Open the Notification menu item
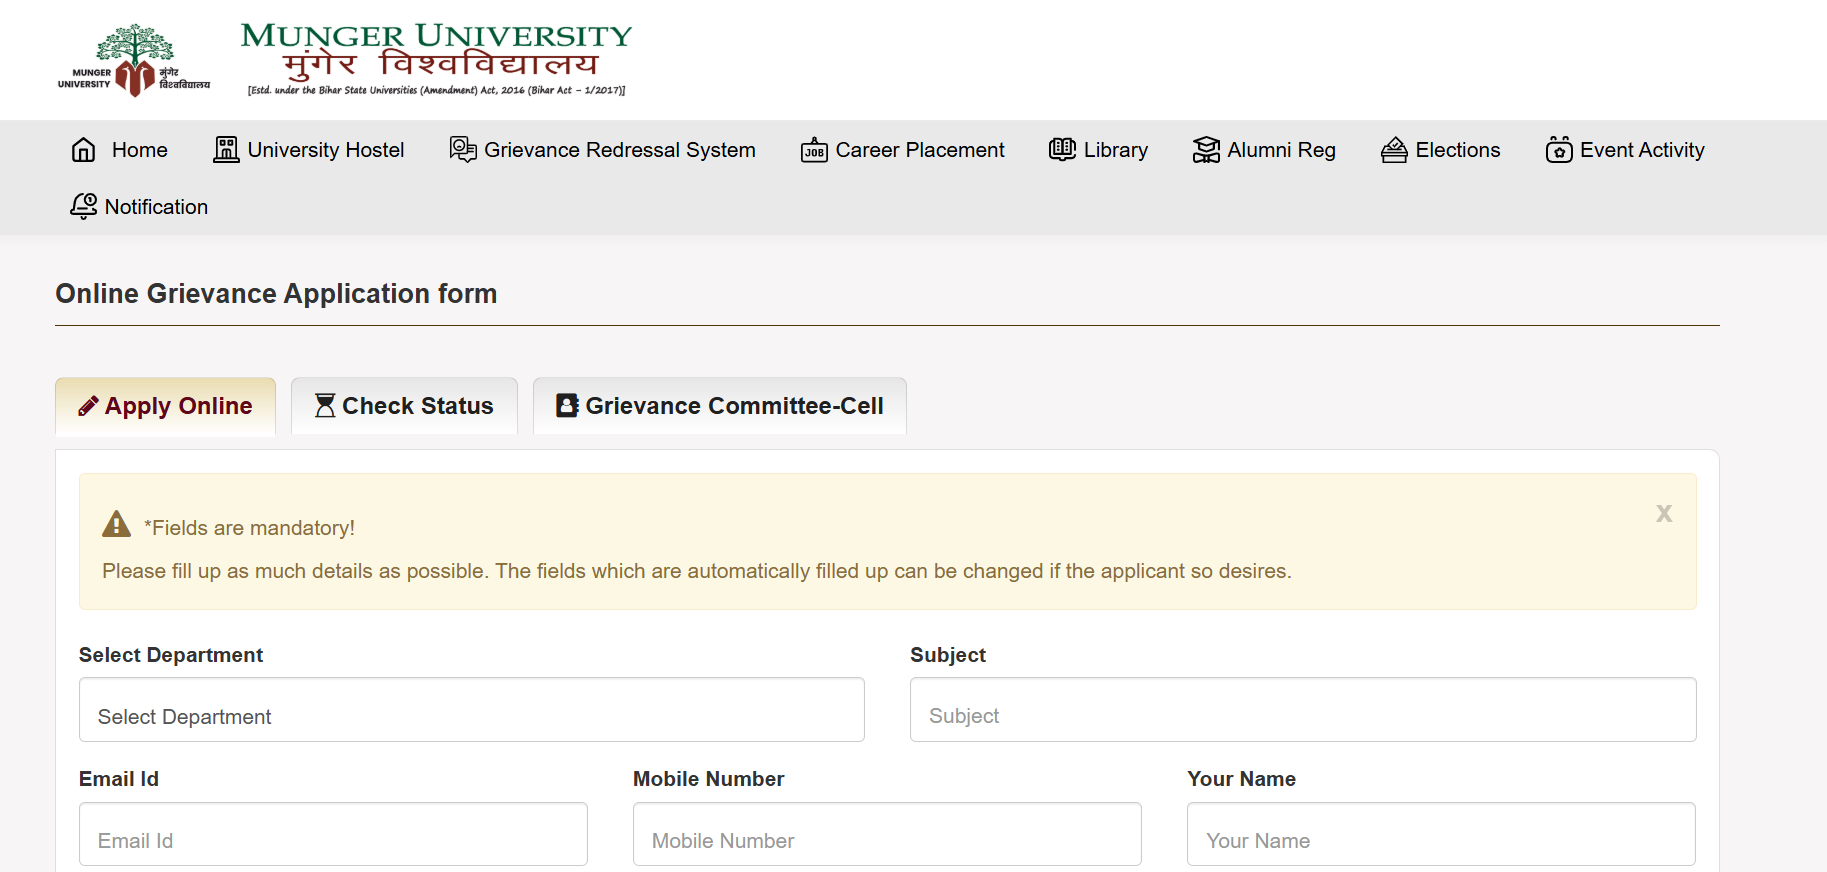The image size is (1827, 872). pyautogui.click(x=139, y=207)
